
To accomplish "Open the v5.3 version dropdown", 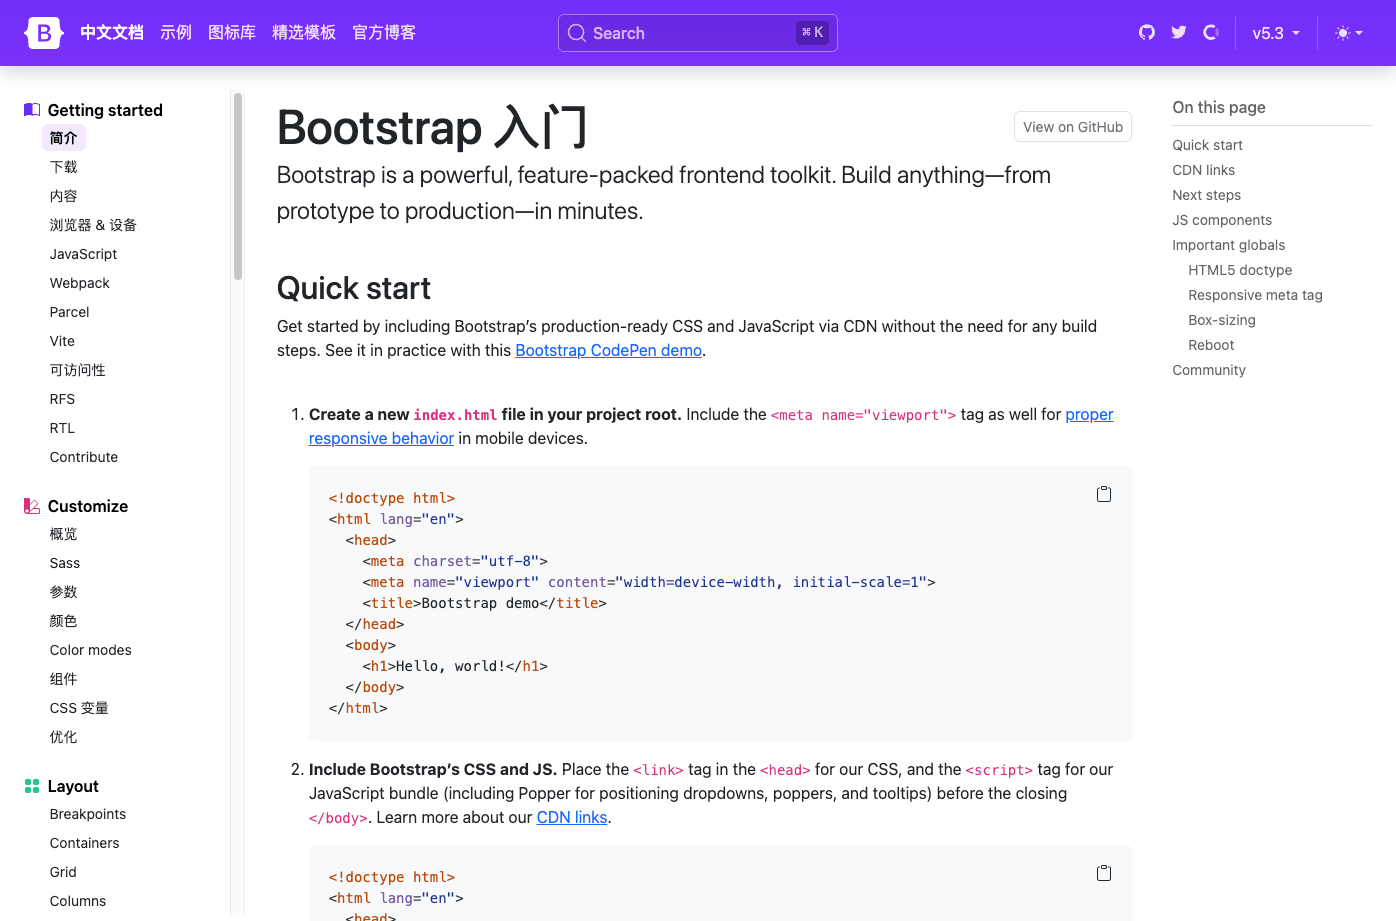I will pyautogui.click(x=1276, y=33).
